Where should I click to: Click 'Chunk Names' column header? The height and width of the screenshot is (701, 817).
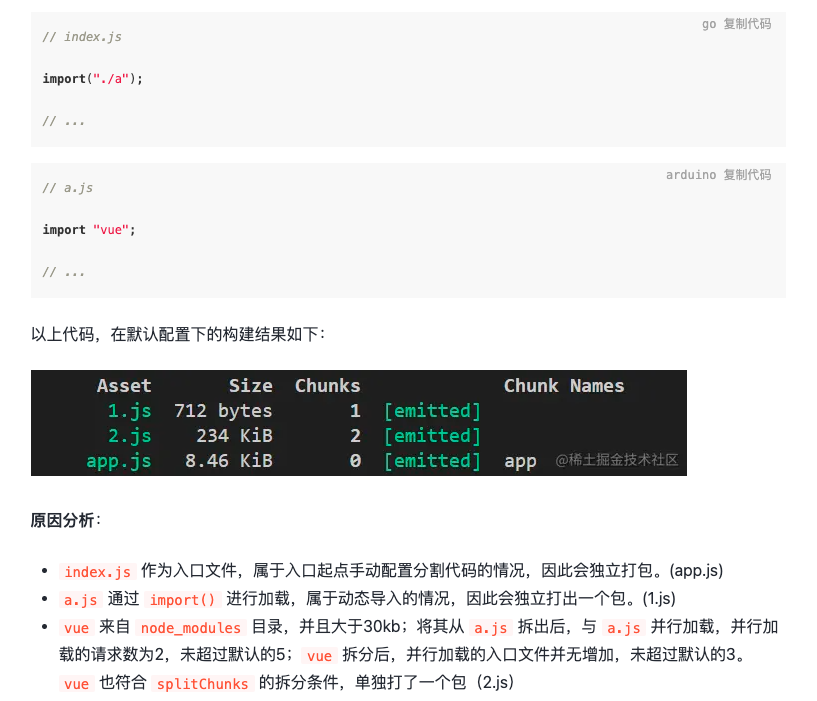click(564, 386)
